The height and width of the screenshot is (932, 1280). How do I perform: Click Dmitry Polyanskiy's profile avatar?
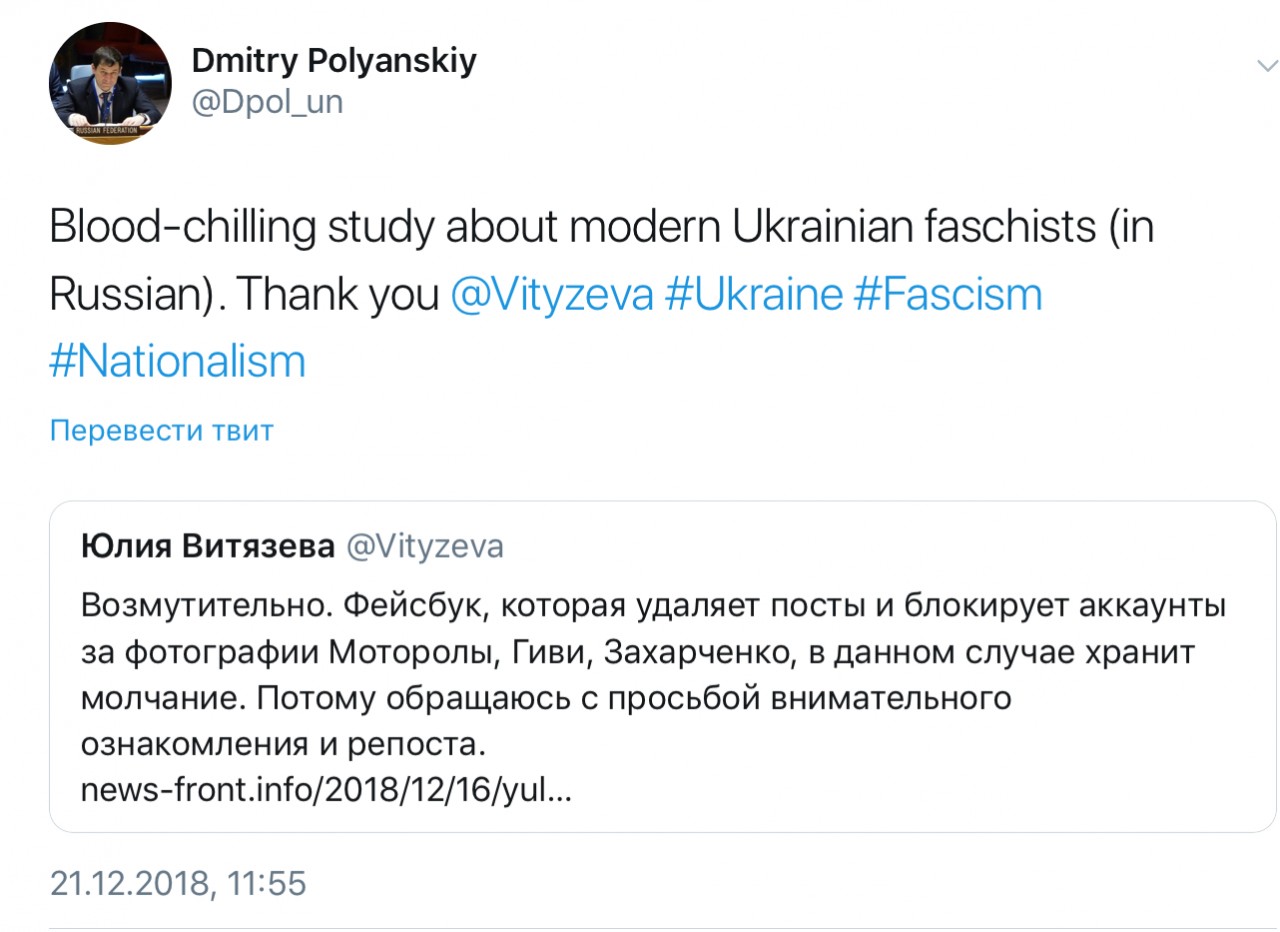tap(110, 83)
